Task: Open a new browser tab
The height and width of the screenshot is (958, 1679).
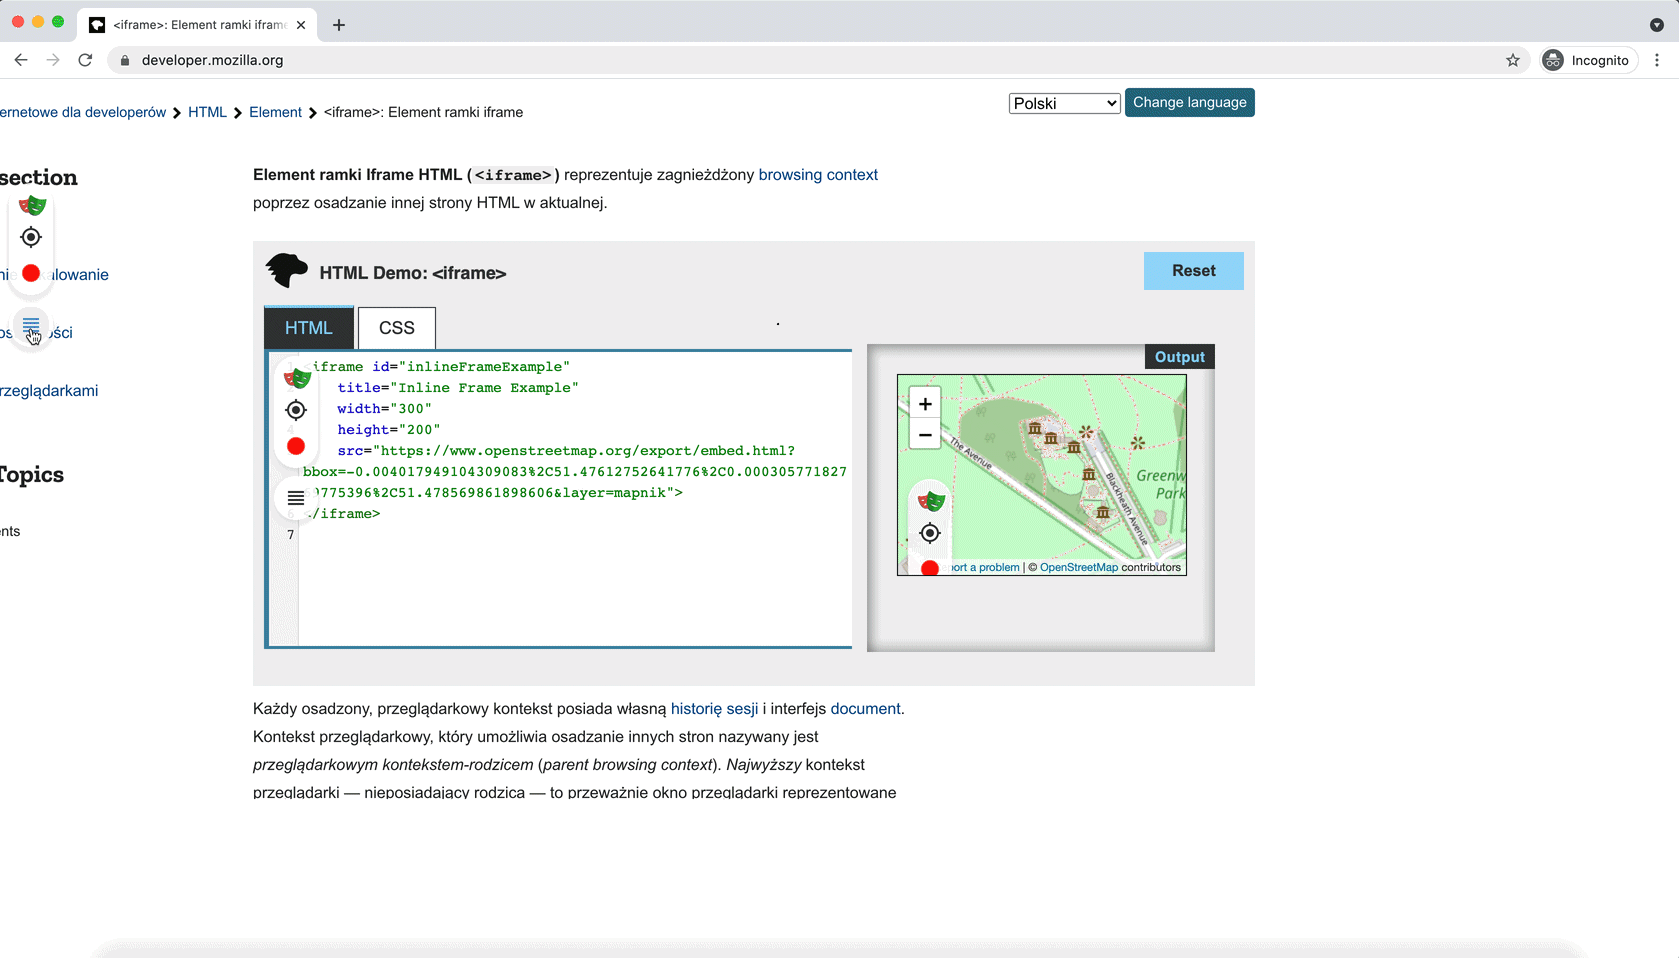Action: (339, 25)
